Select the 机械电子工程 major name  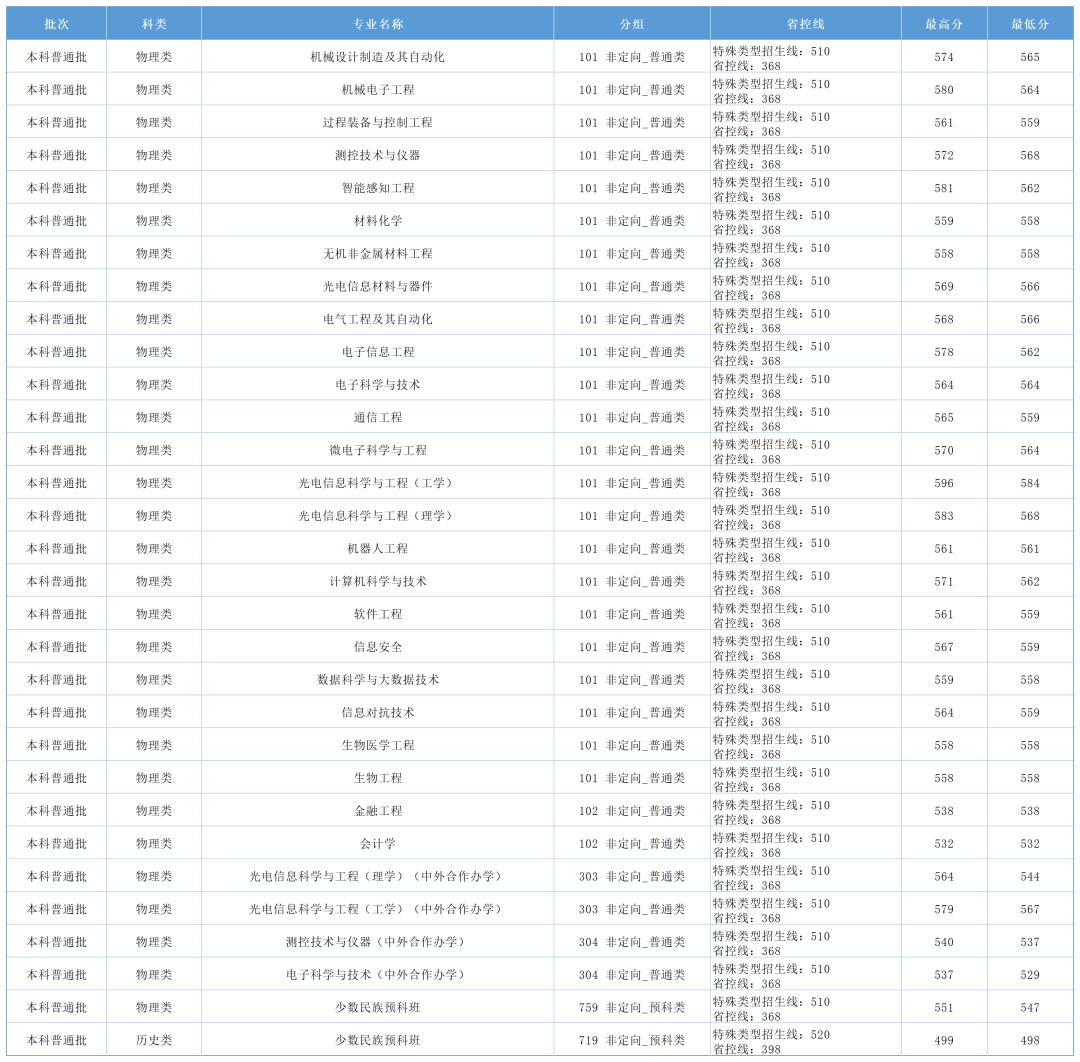pyautogui.click(x=377, y=90)
